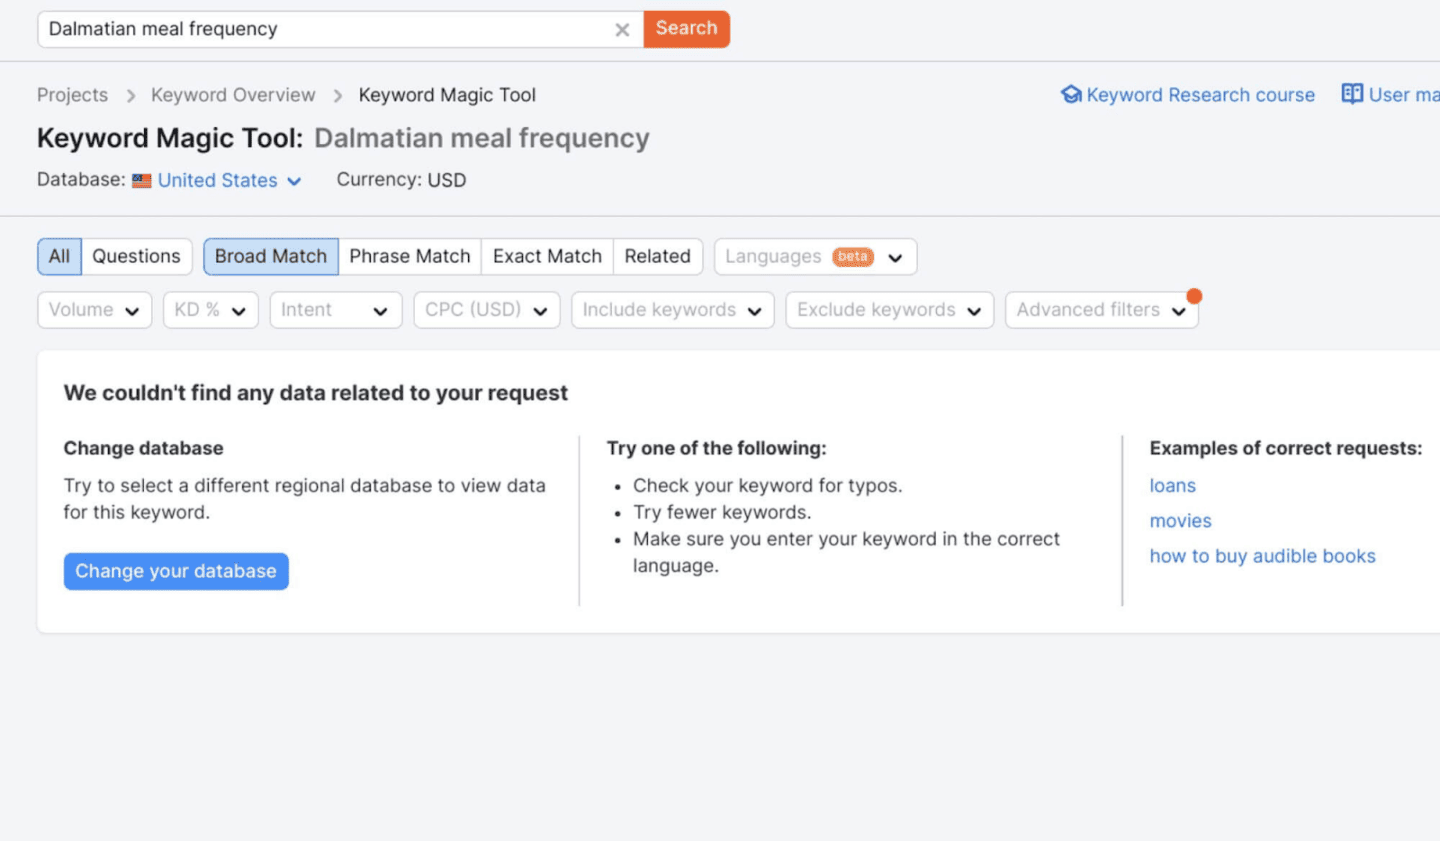Switch to the Questions tab

pos(137,256)
